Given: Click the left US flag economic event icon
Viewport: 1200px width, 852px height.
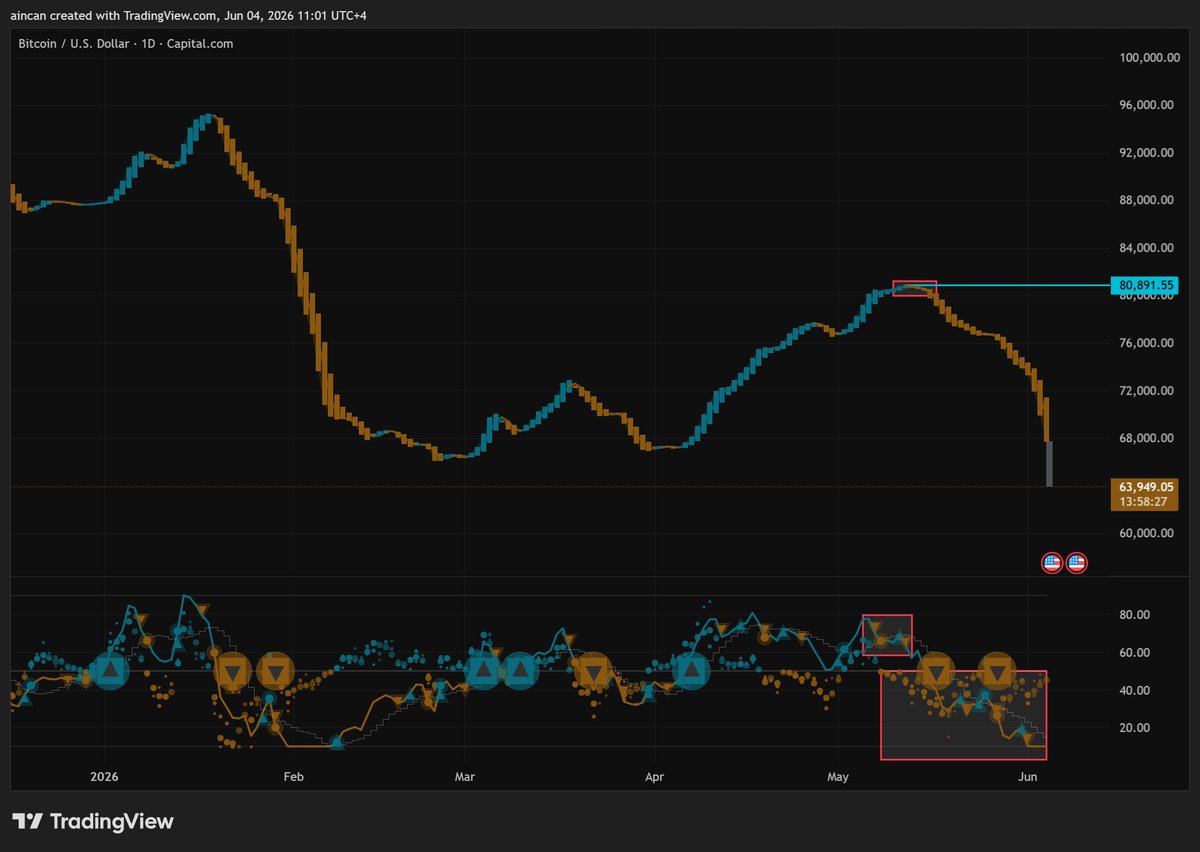Looking at the screenshot, I should coord(1052,563).
